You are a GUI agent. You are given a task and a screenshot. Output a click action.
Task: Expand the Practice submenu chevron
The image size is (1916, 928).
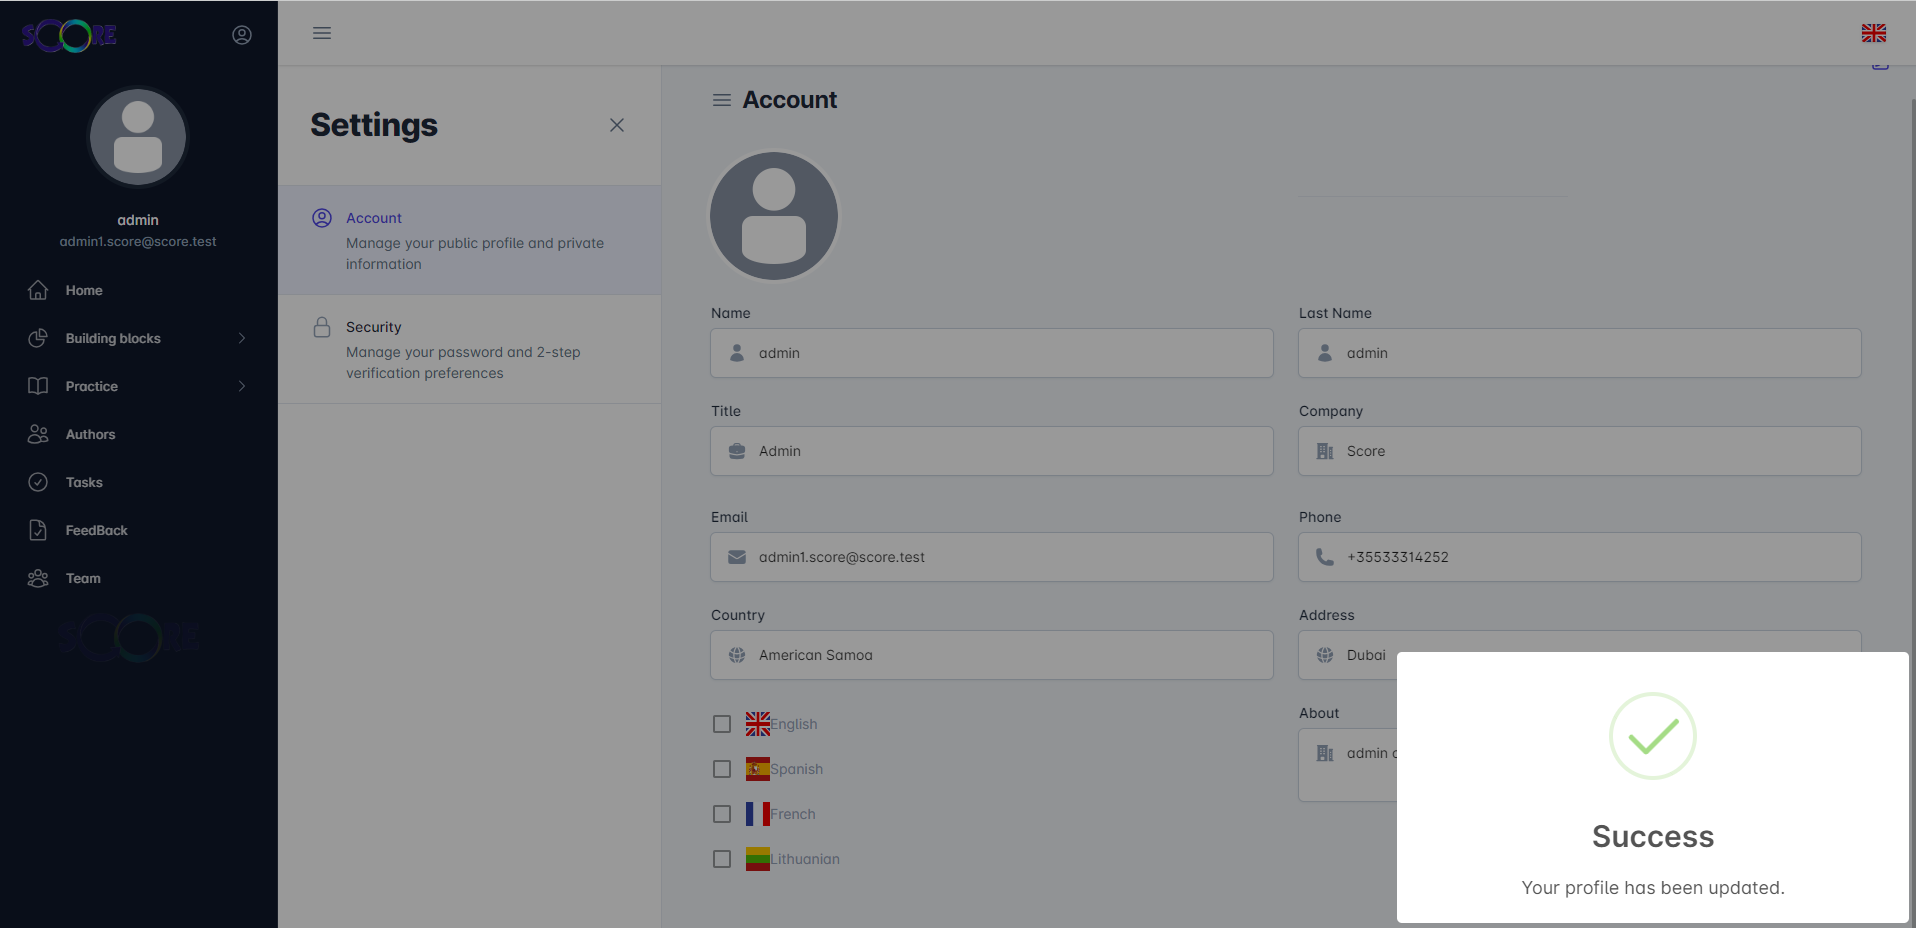(242, 386)
